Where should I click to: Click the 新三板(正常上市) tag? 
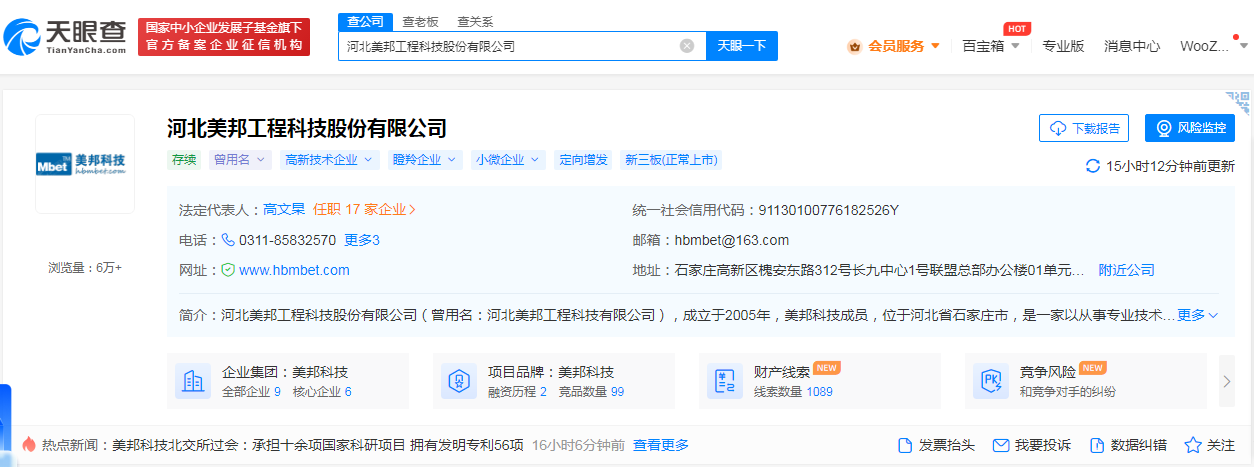tap(671, 159)
